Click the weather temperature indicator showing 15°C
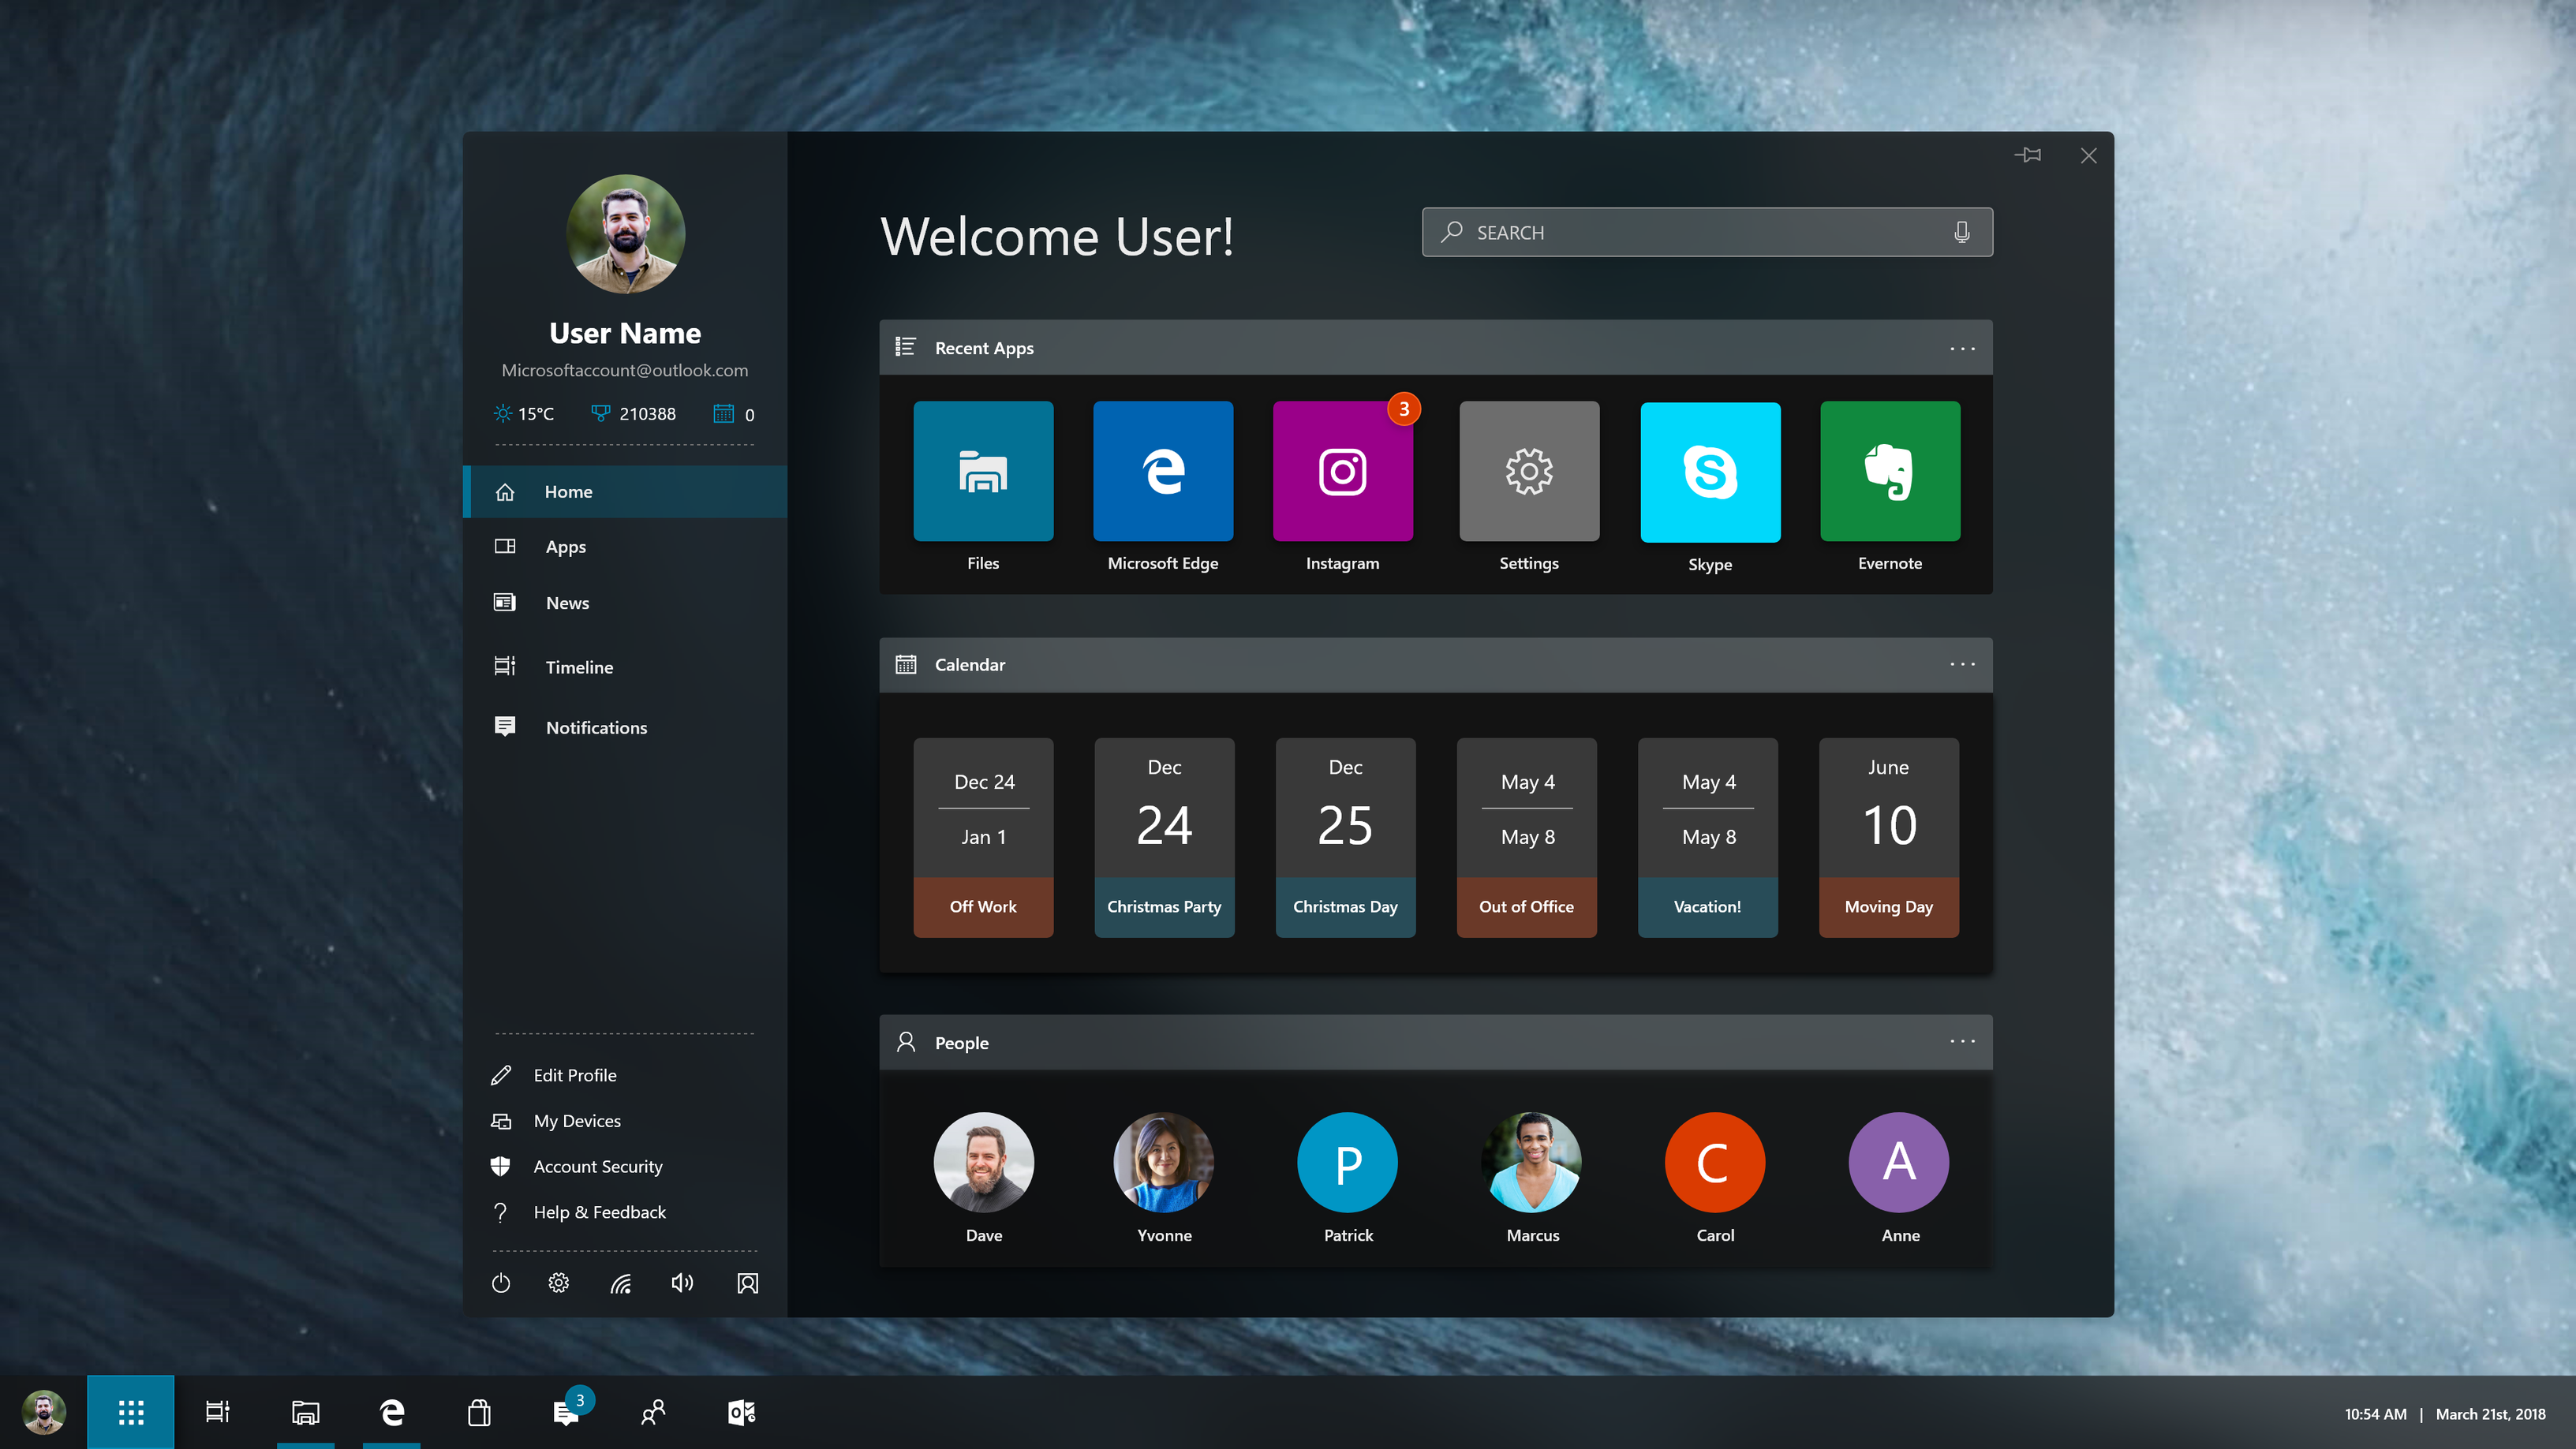The image size is (2576, 1449). pyautogui.click(x=524, y=413)
